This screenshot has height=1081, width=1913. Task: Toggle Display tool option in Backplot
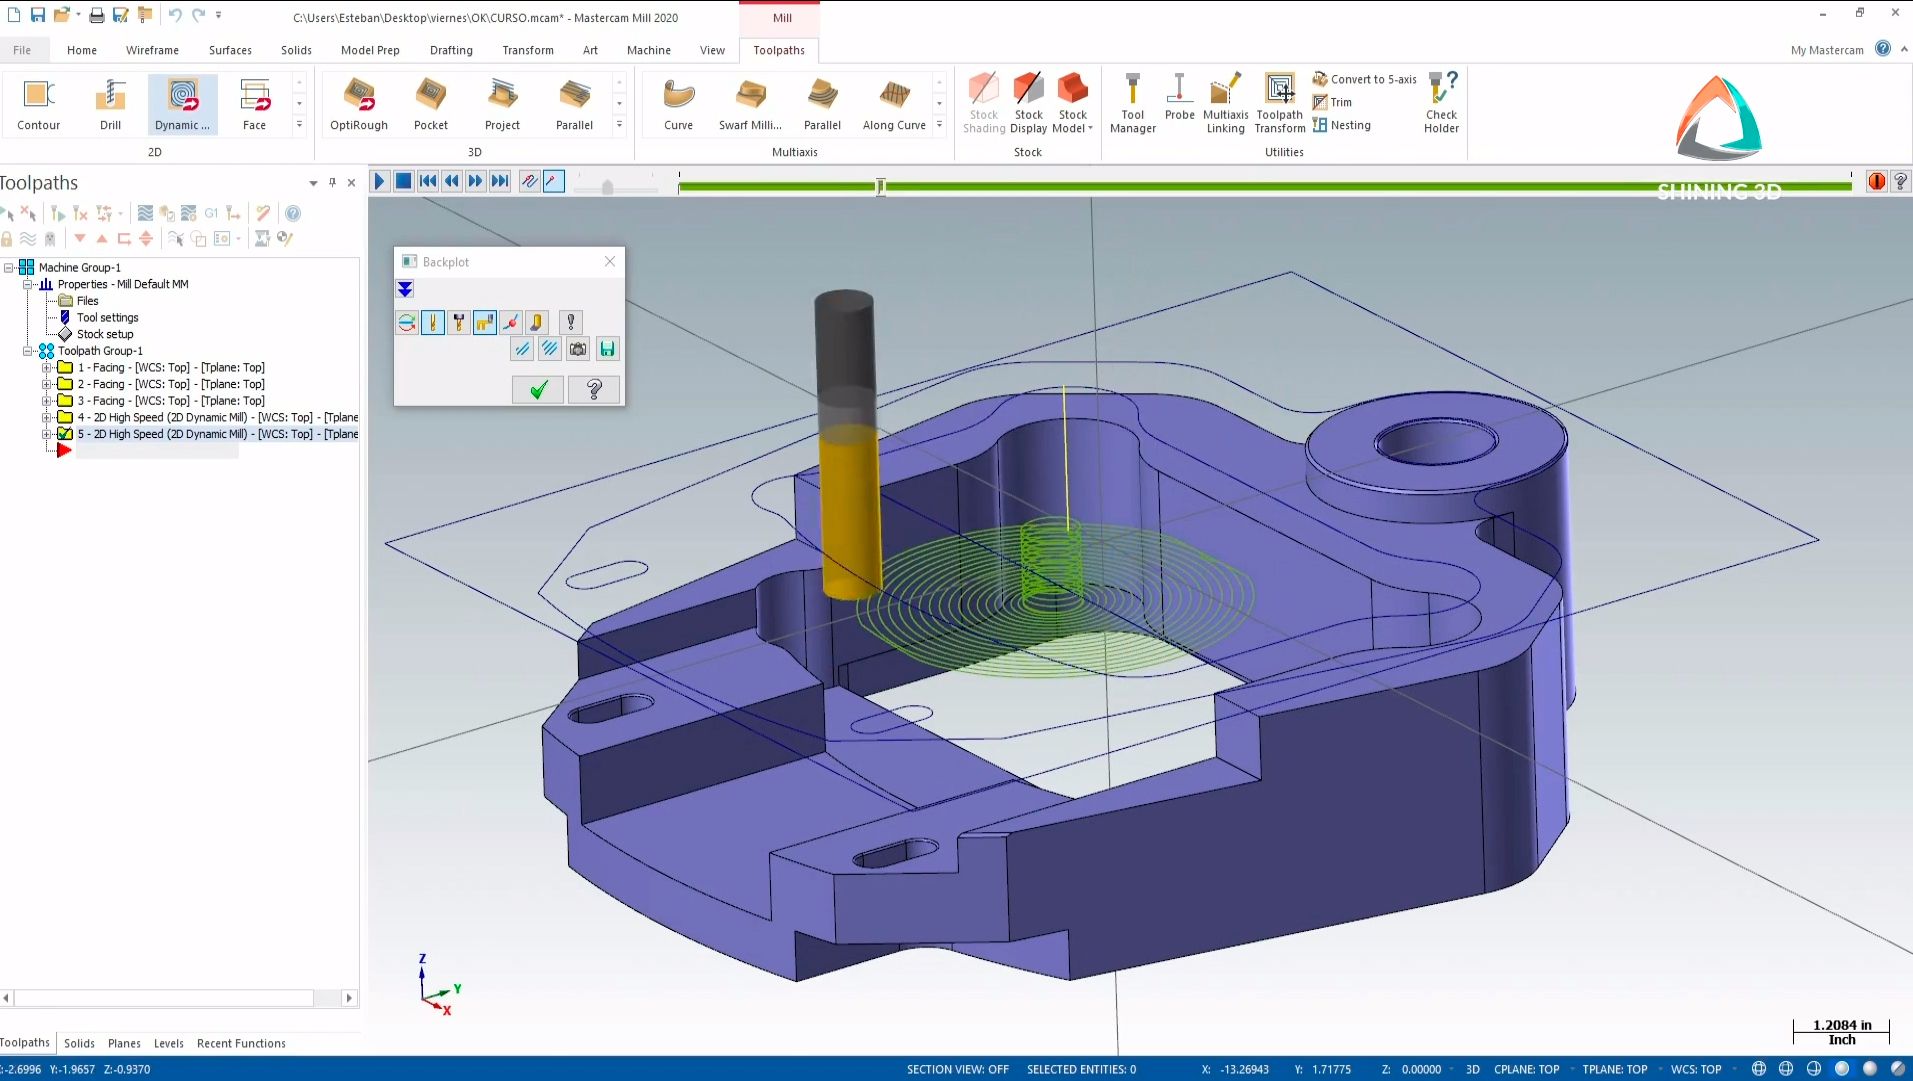coord(433,322)
